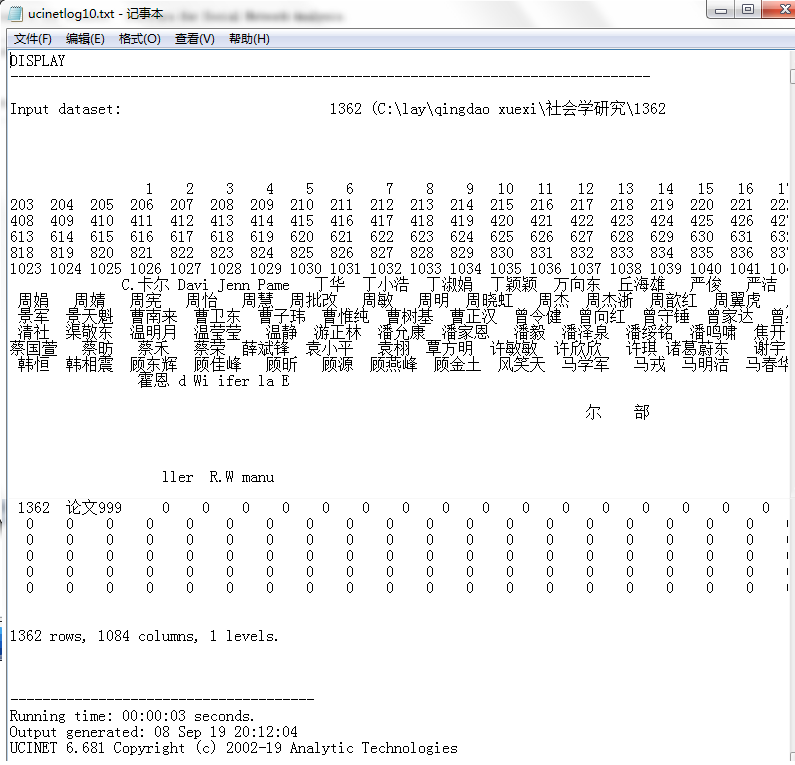The width and height of the screenshot is (795, 765).
Task: Click the name 许欣欣
Action: coord(577,348)
